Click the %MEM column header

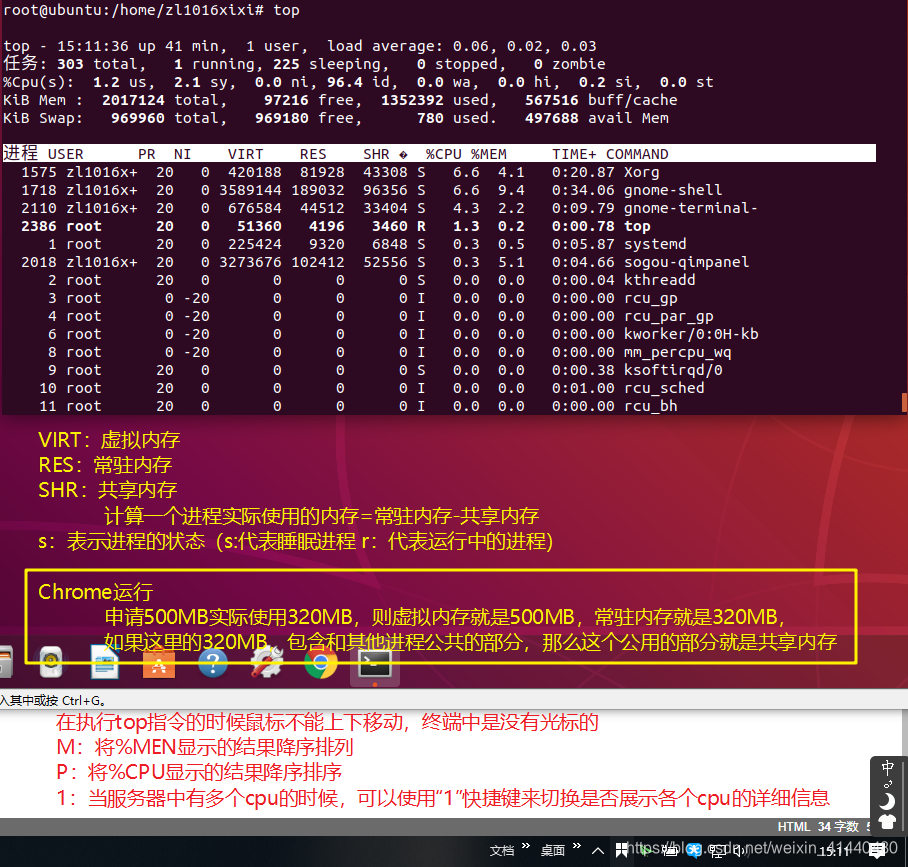(489, 154)
